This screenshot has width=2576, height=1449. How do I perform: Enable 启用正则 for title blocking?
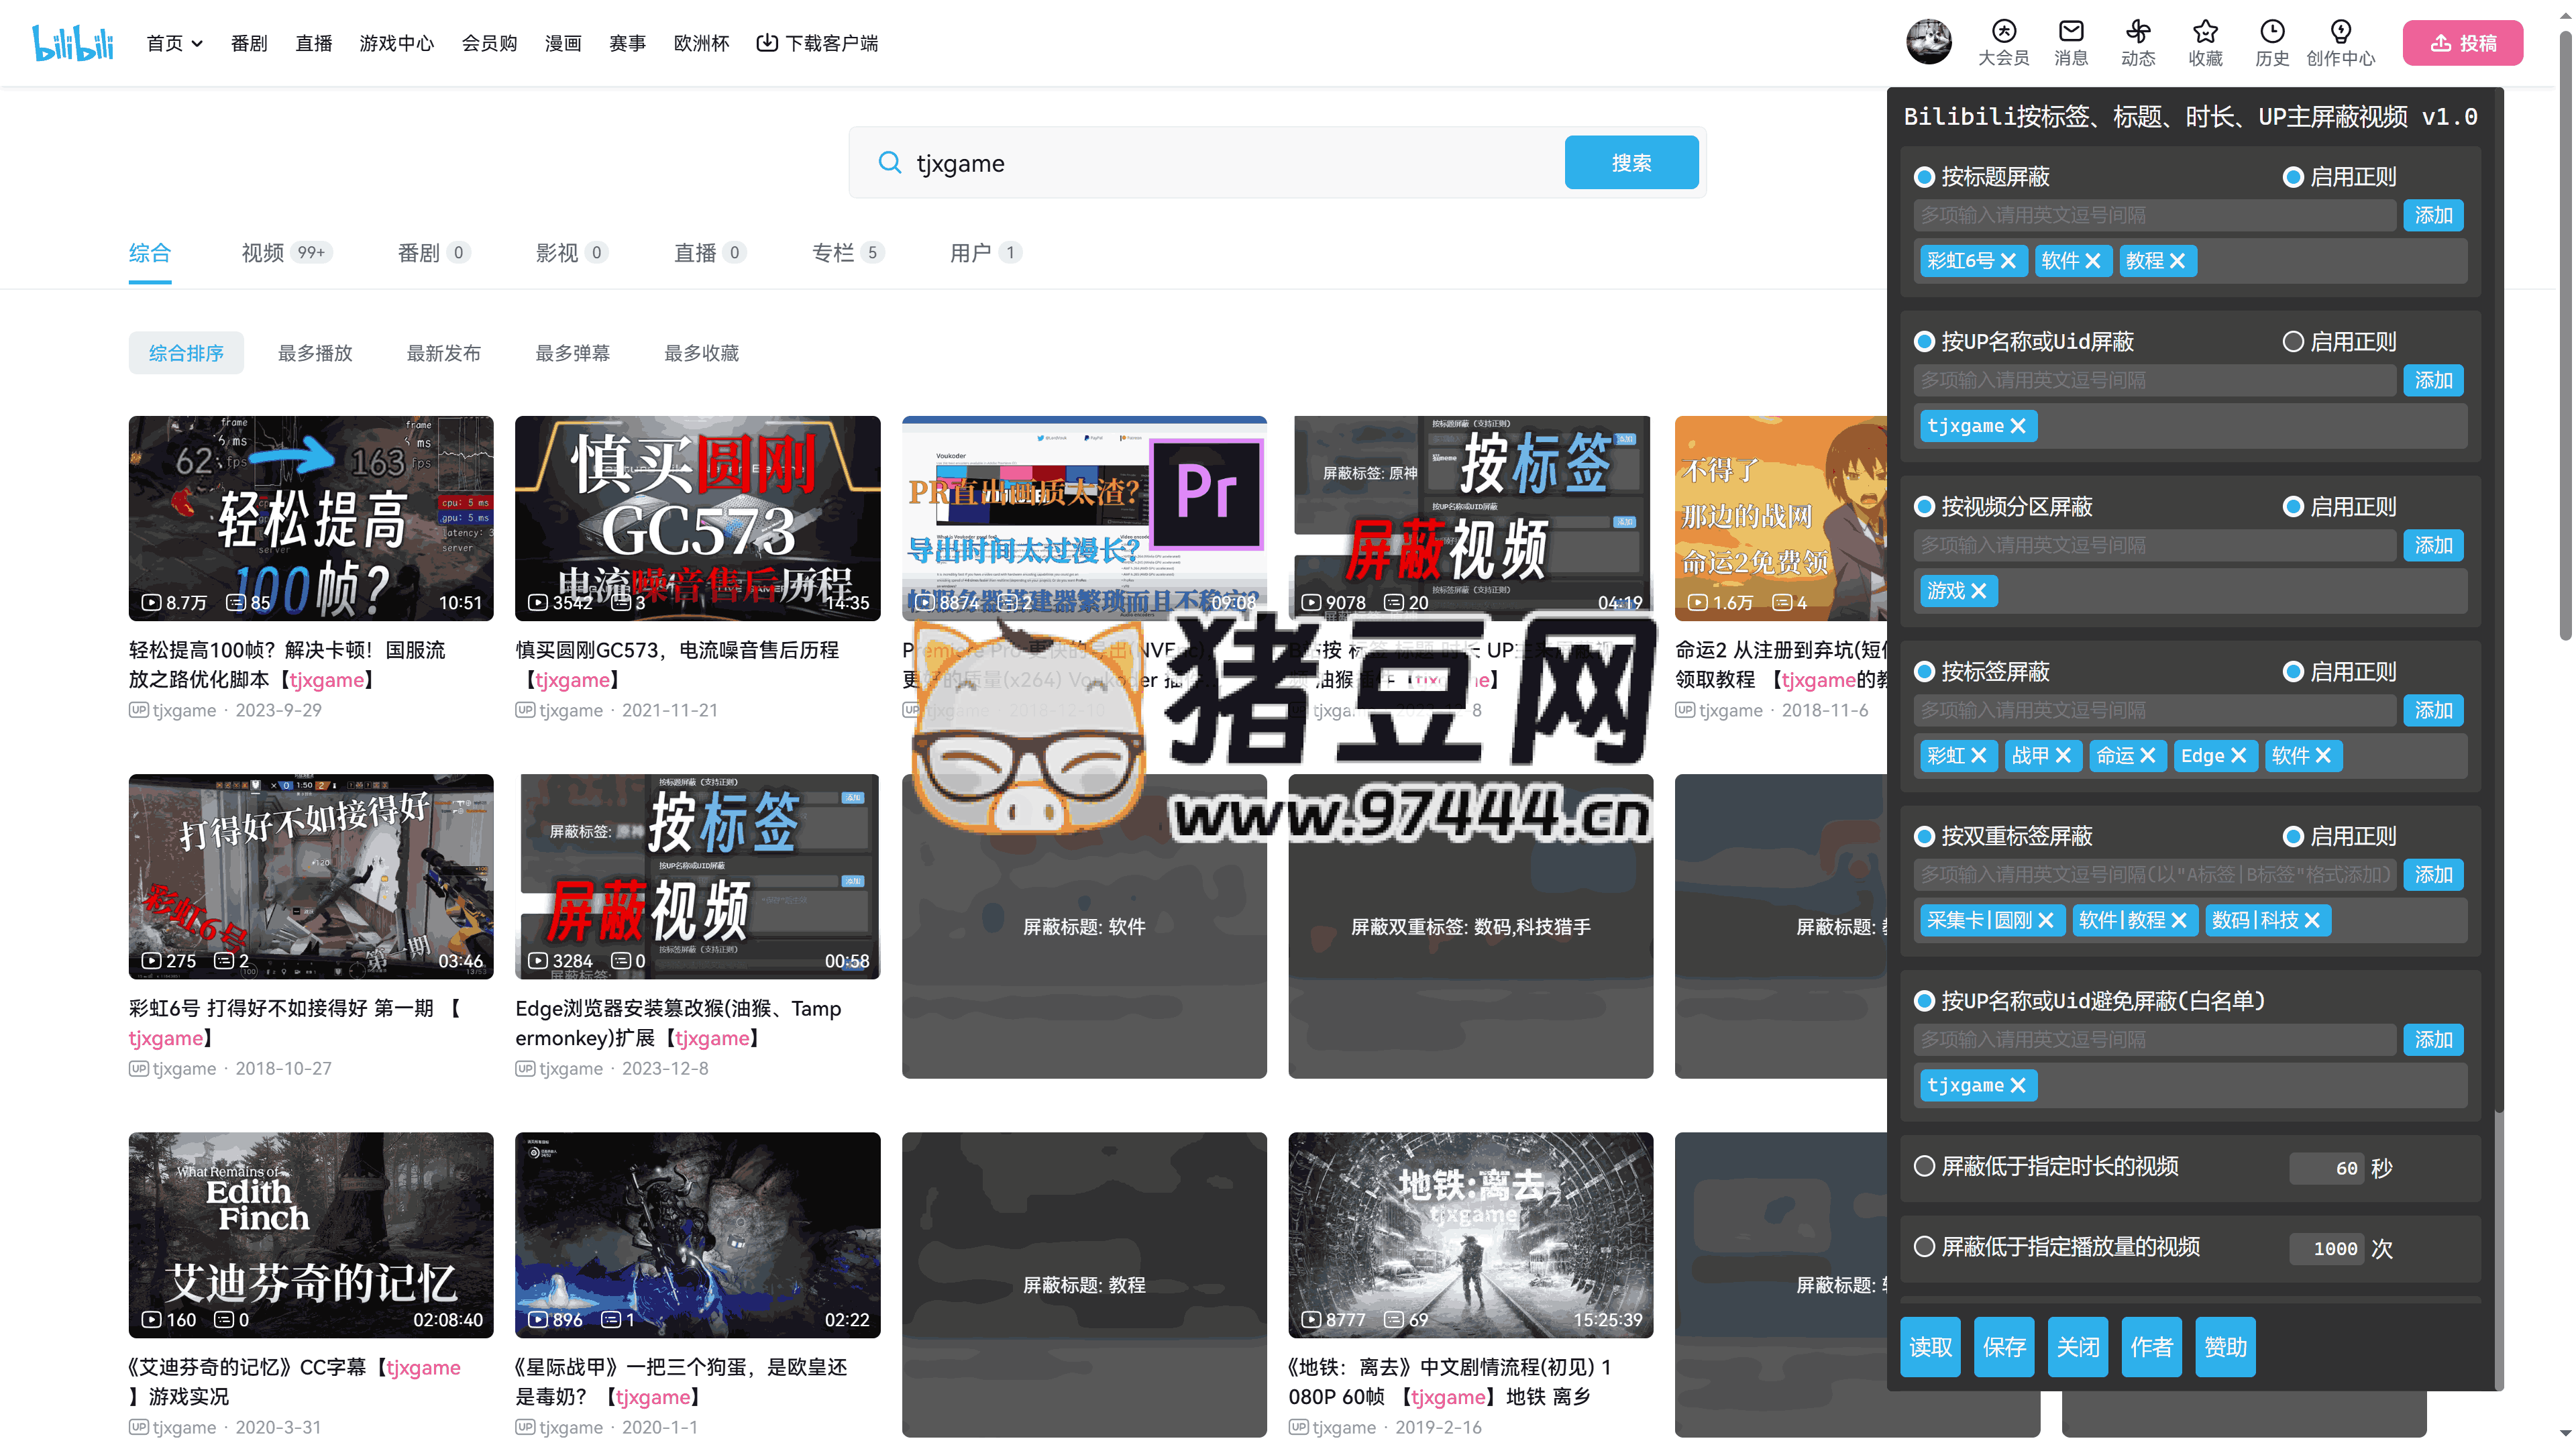tap(2293, 176)
